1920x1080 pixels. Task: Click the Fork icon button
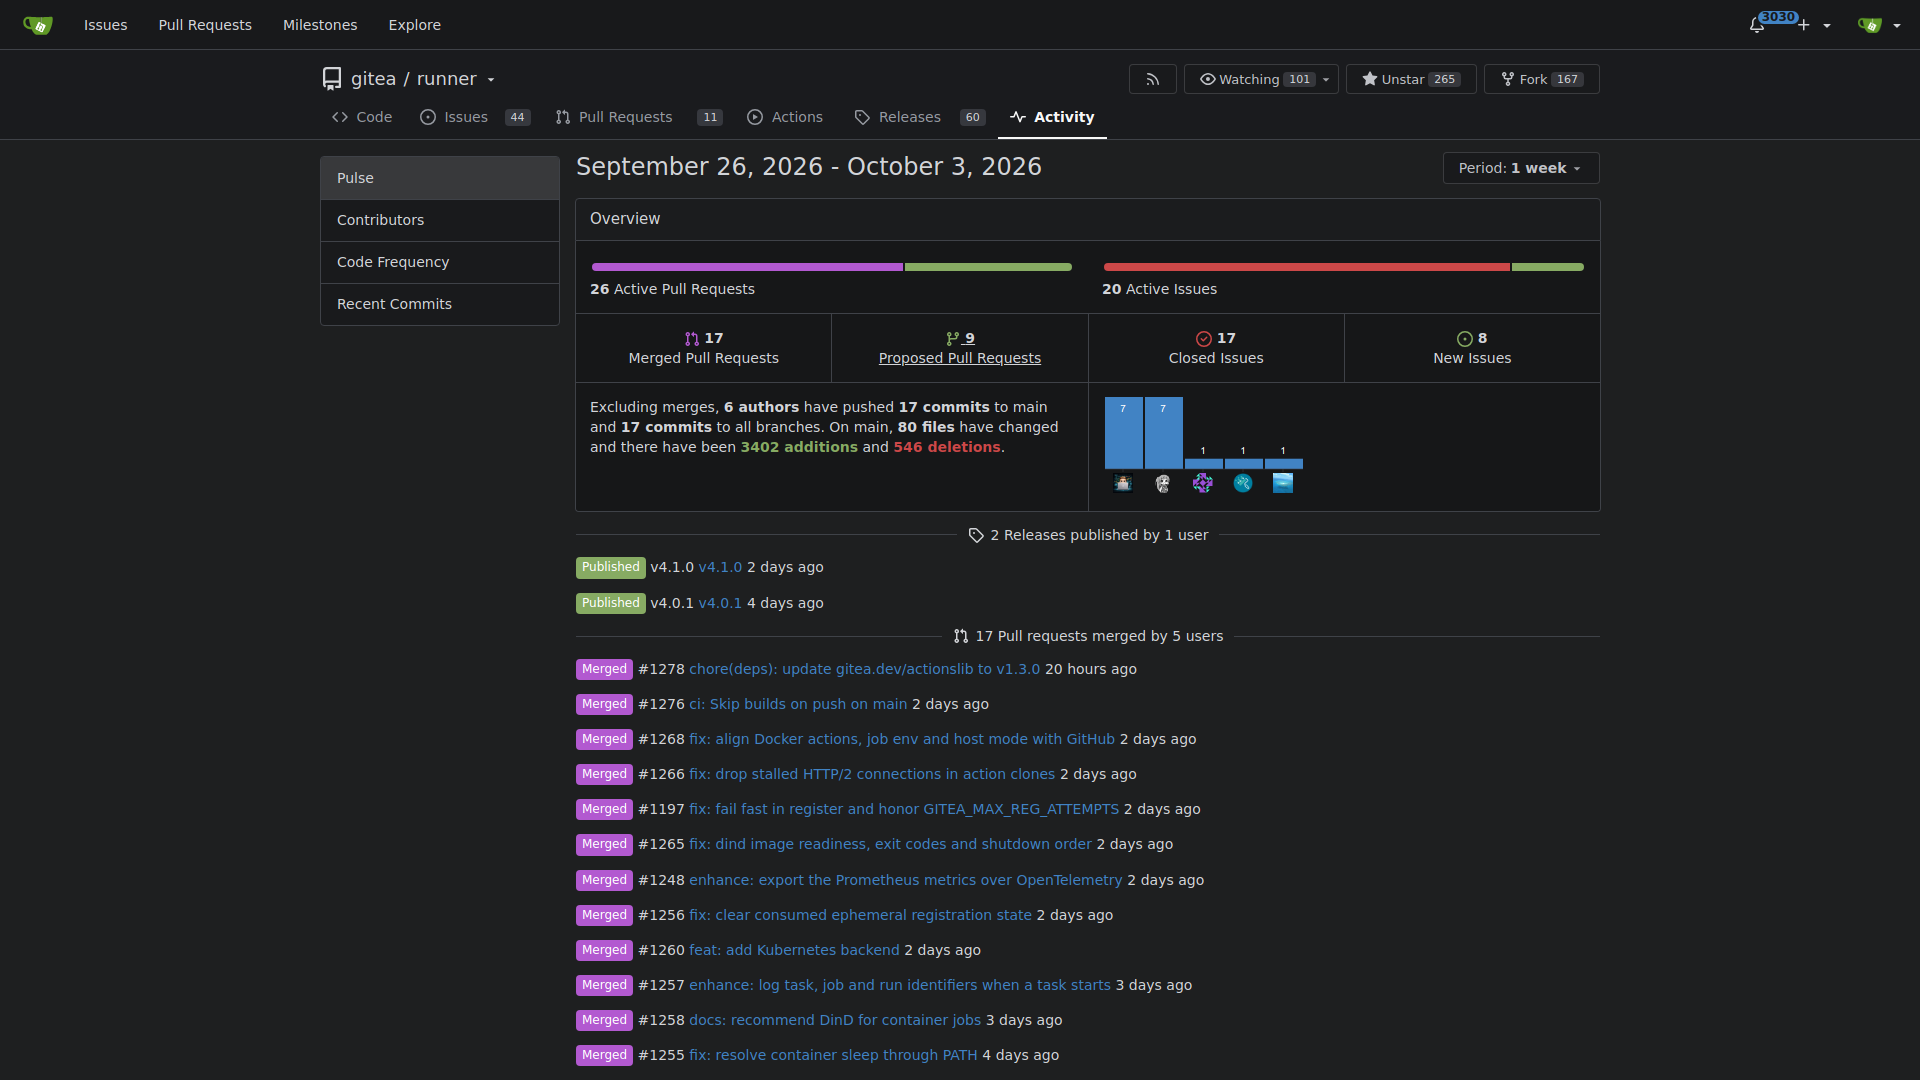click(1508, 79)
